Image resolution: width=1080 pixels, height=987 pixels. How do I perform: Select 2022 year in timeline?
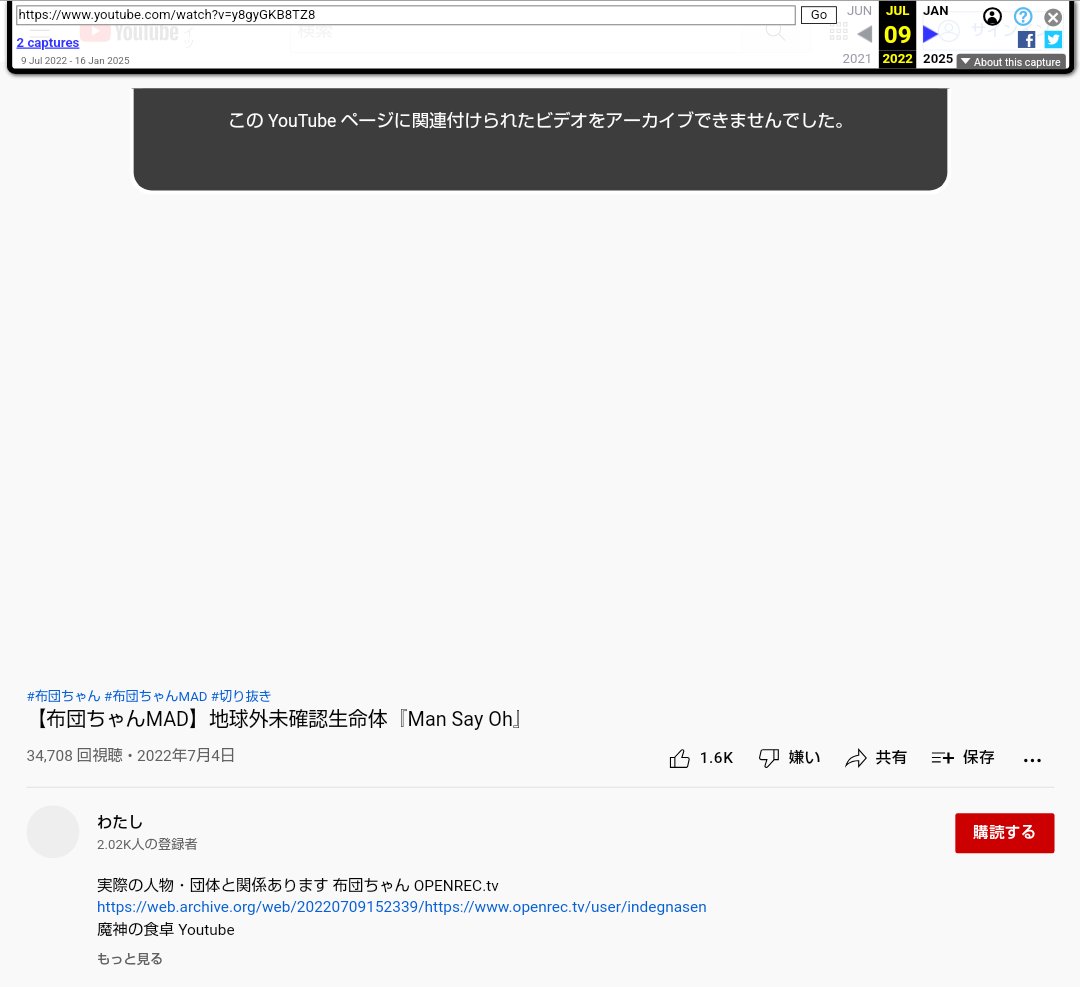897,59
